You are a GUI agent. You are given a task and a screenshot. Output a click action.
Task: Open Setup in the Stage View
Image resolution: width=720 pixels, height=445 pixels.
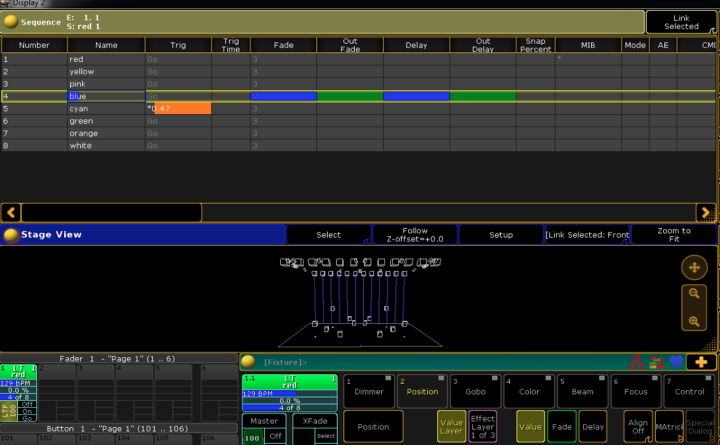click(x=501, y=235)
